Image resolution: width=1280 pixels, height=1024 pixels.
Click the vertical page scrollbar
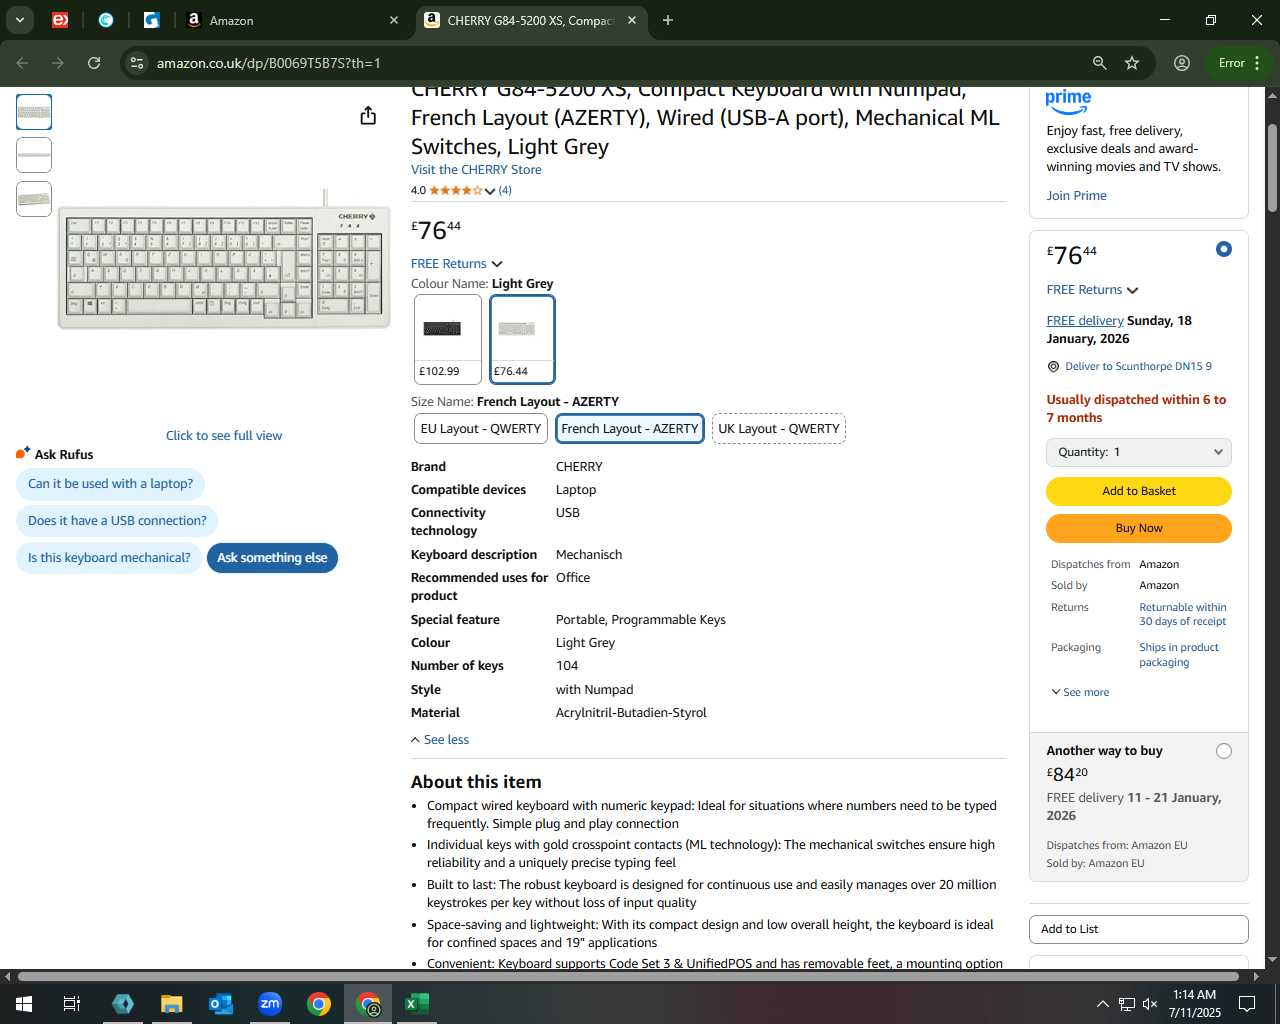tap(1272, 169)
